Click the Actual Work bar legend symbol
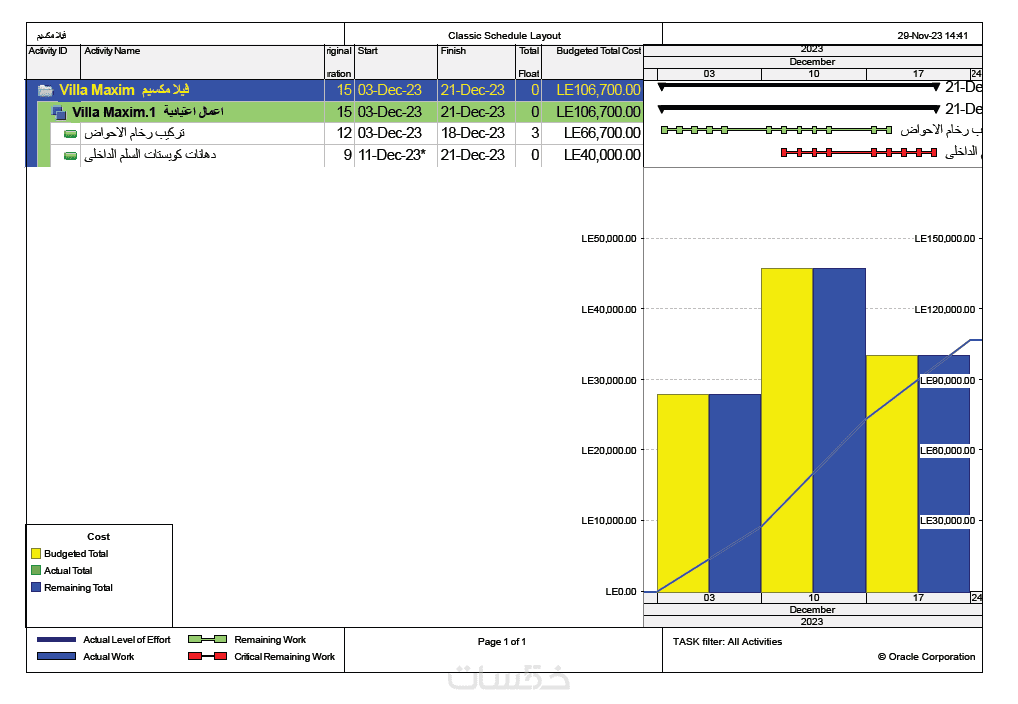This screenshot has height=704, width=1018. (56, 656)
